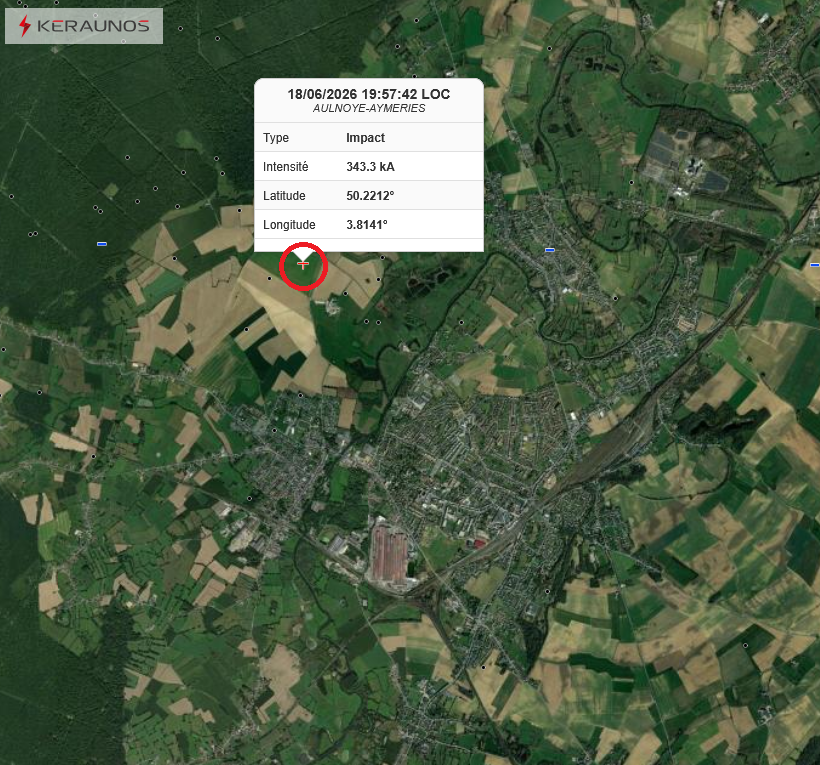This screenshot has height=765, width=820.
Task: Select the longitude value "3.8141°"
Action: click(367, 225)
